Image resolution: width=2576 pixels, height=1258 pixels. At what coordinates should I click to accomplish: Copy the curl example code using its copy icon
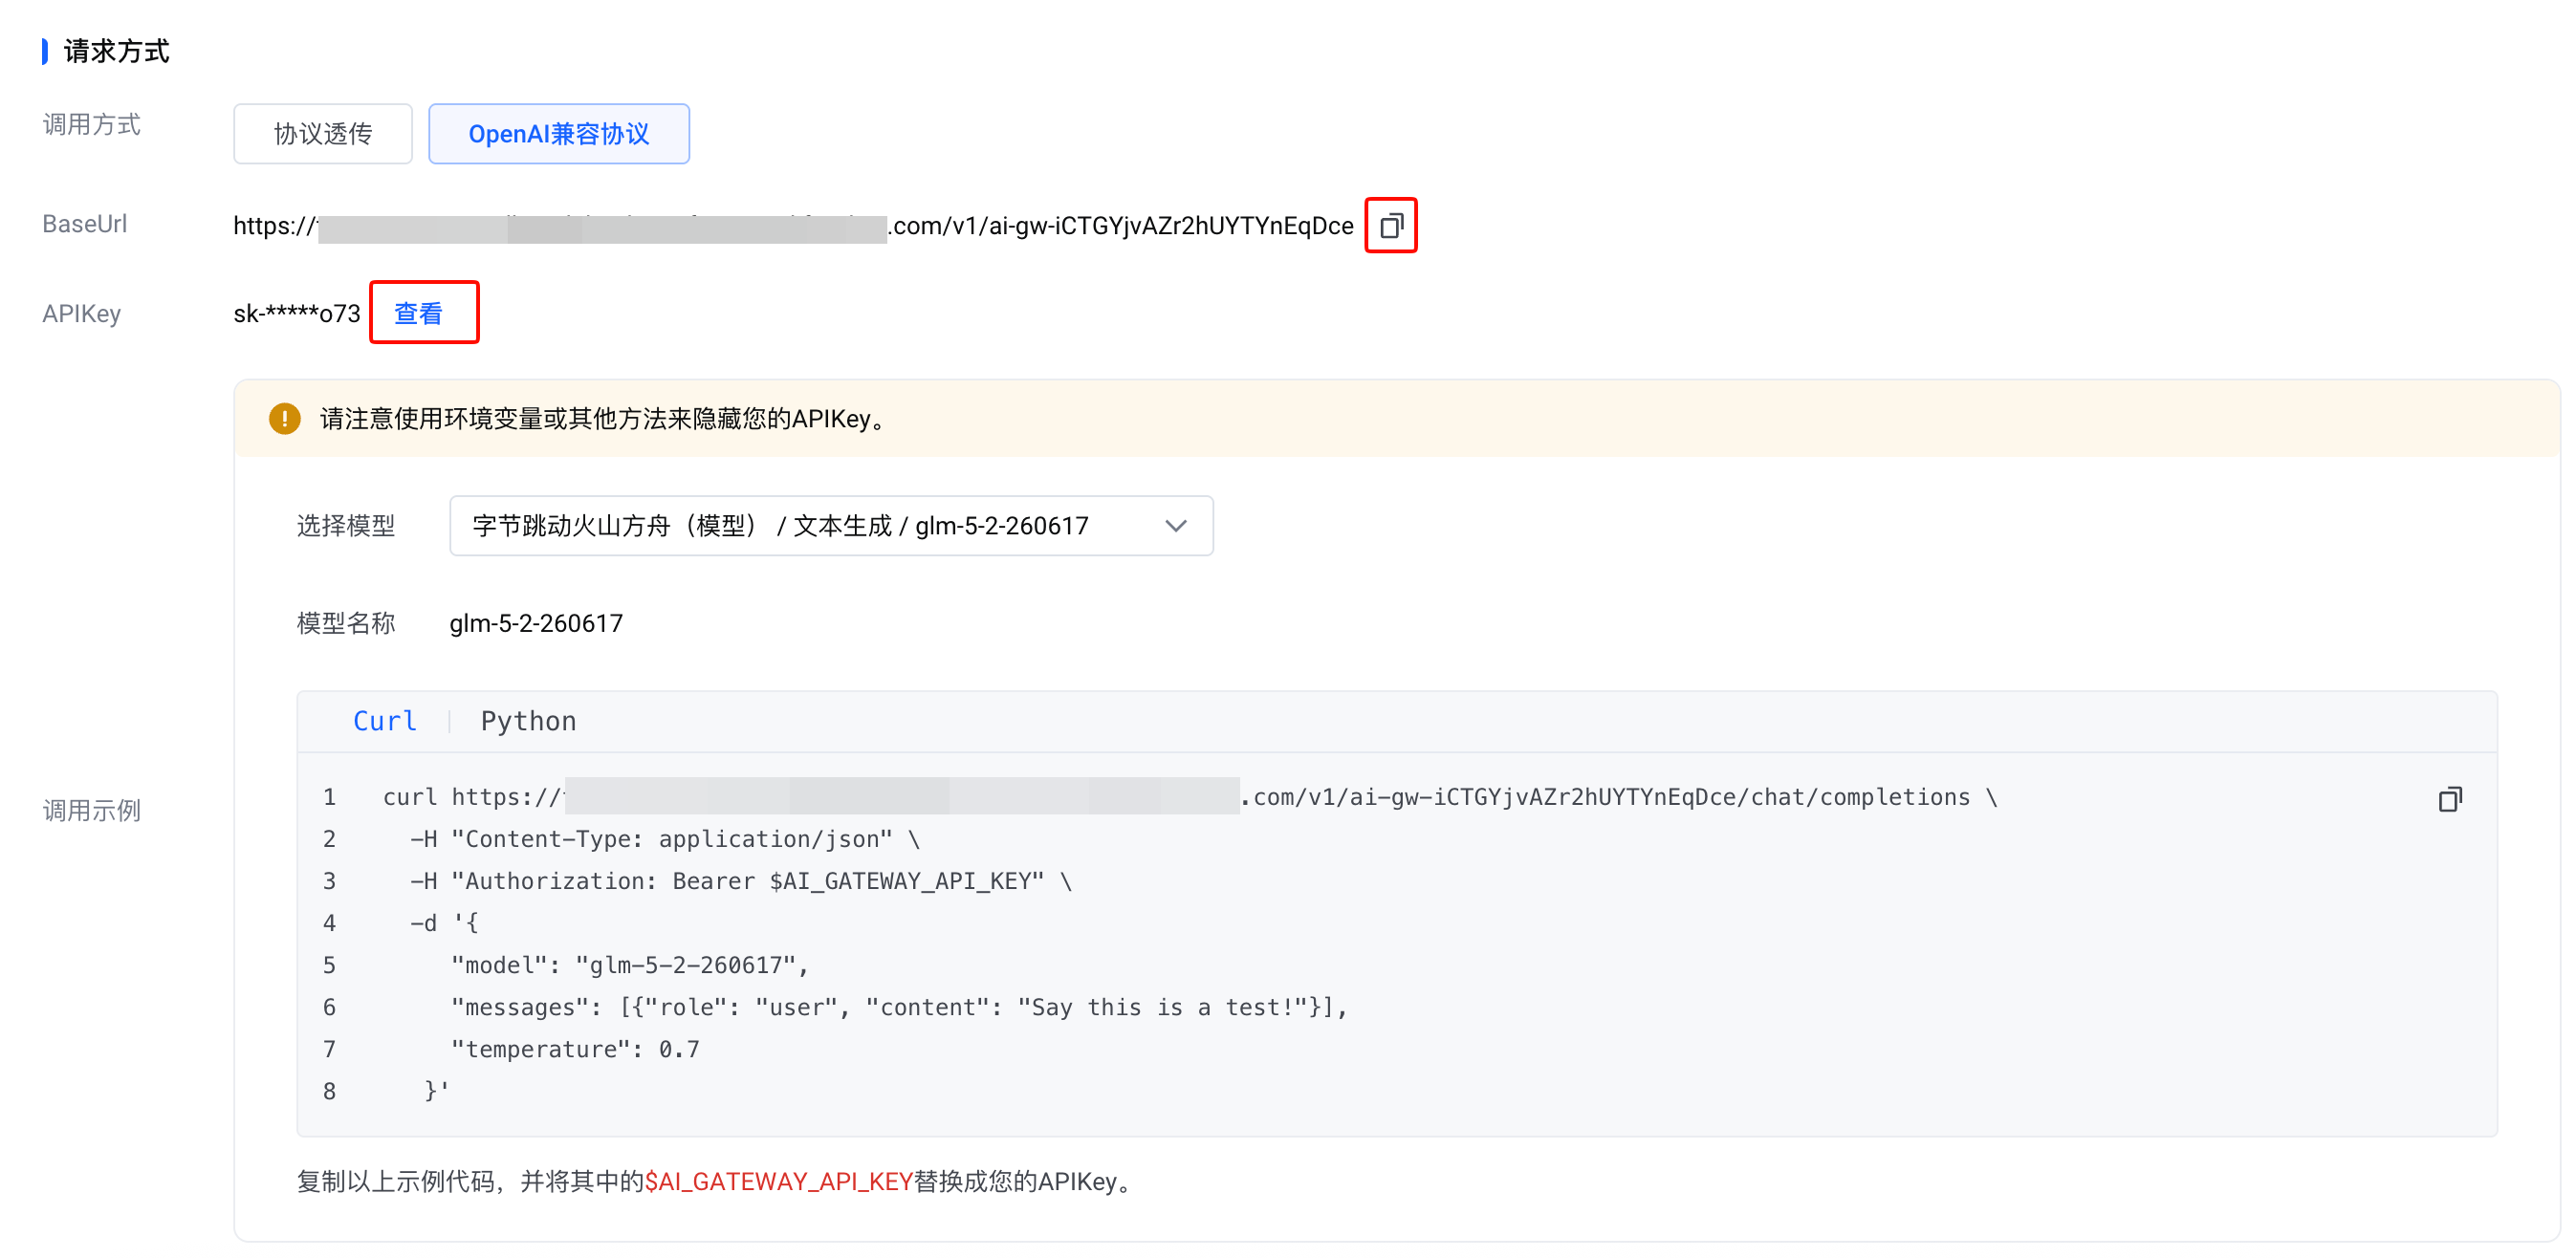[2450, 799]
